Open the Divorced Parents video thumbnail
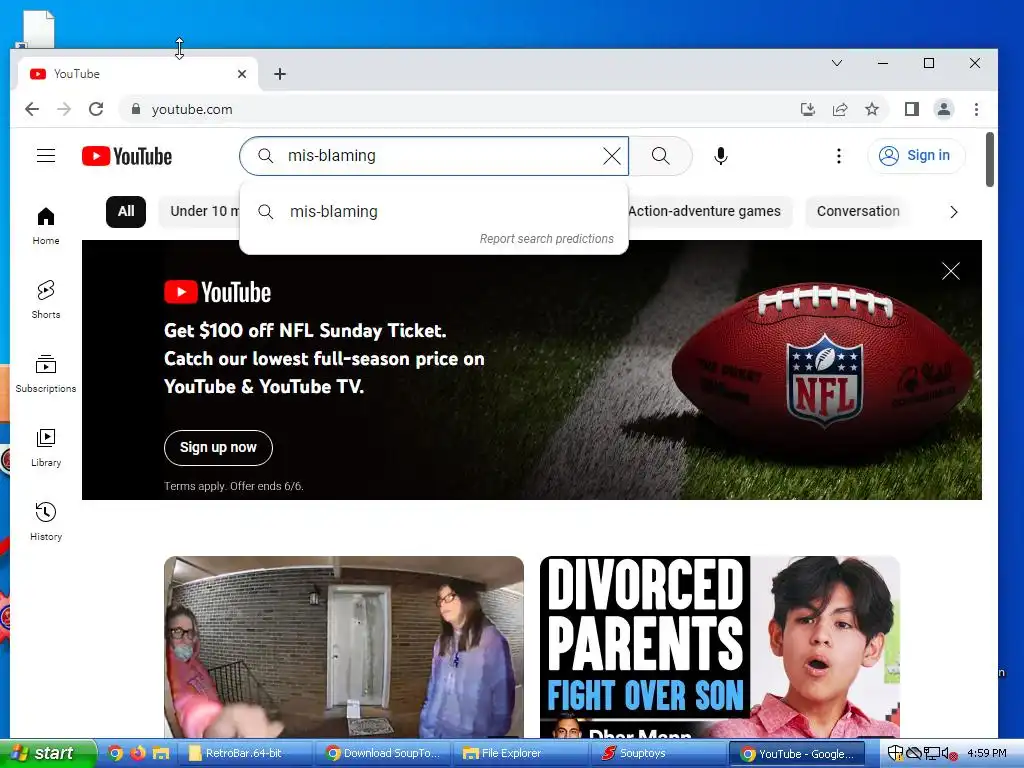The image size is (1024, 768). tap(720, 647)
